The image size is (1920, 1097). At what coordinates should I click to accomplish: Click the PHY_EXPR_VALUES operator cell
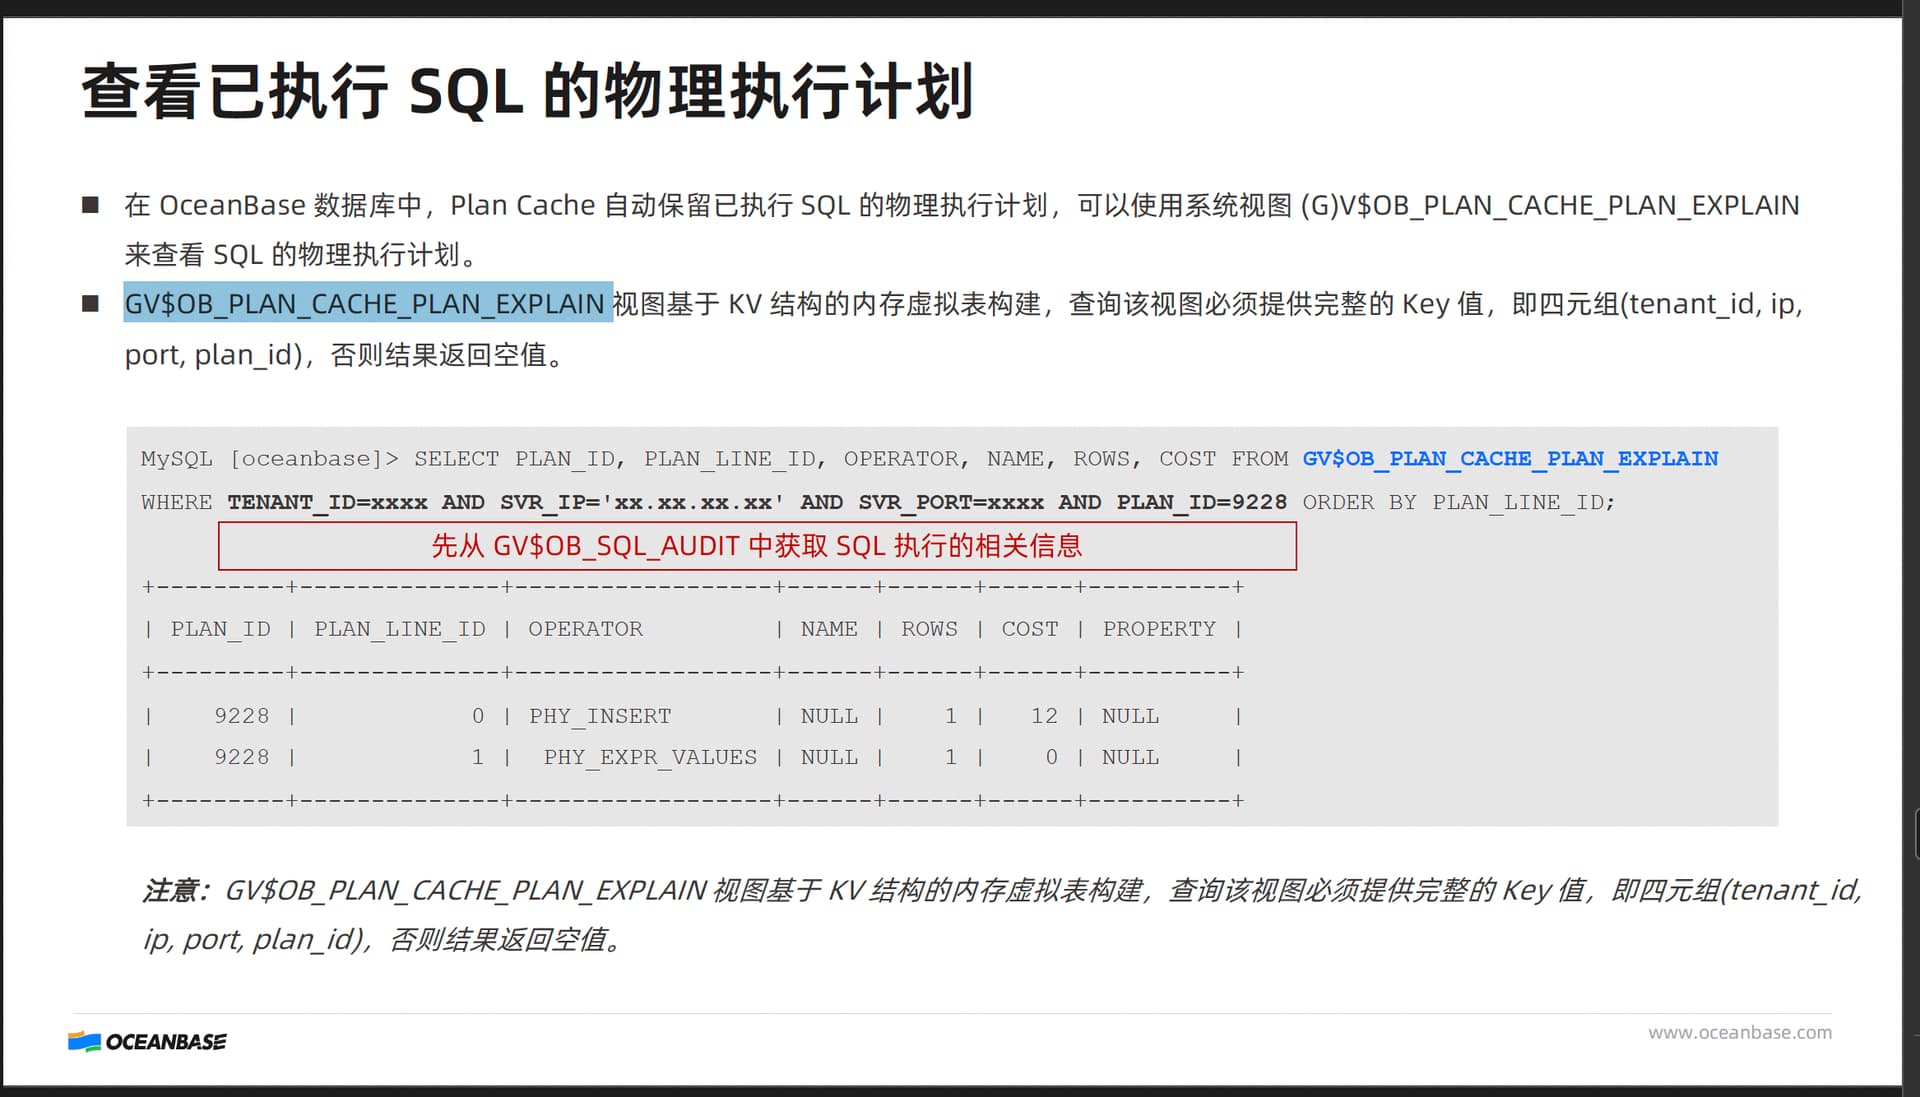click(x=651, y=757)
